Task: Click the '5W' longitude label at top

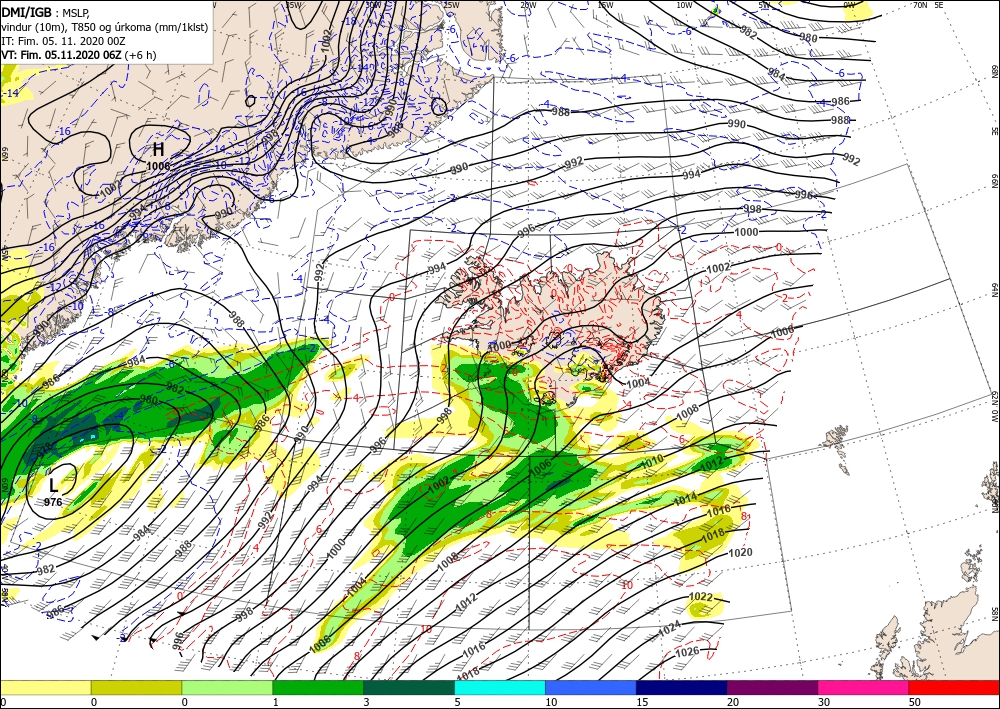Action: click(765, 5)
